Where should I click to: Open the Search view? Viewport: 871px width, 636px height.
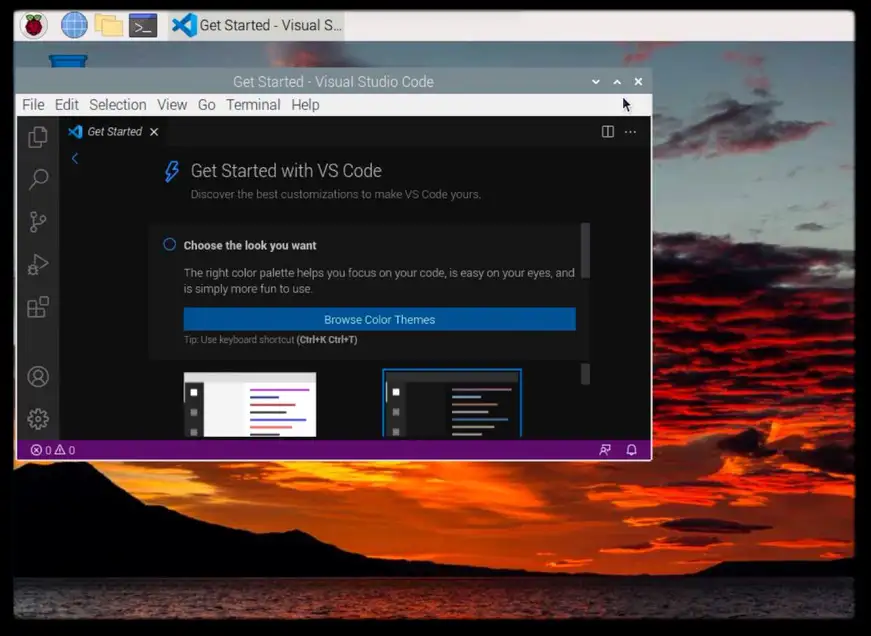[x=37, y=178]
